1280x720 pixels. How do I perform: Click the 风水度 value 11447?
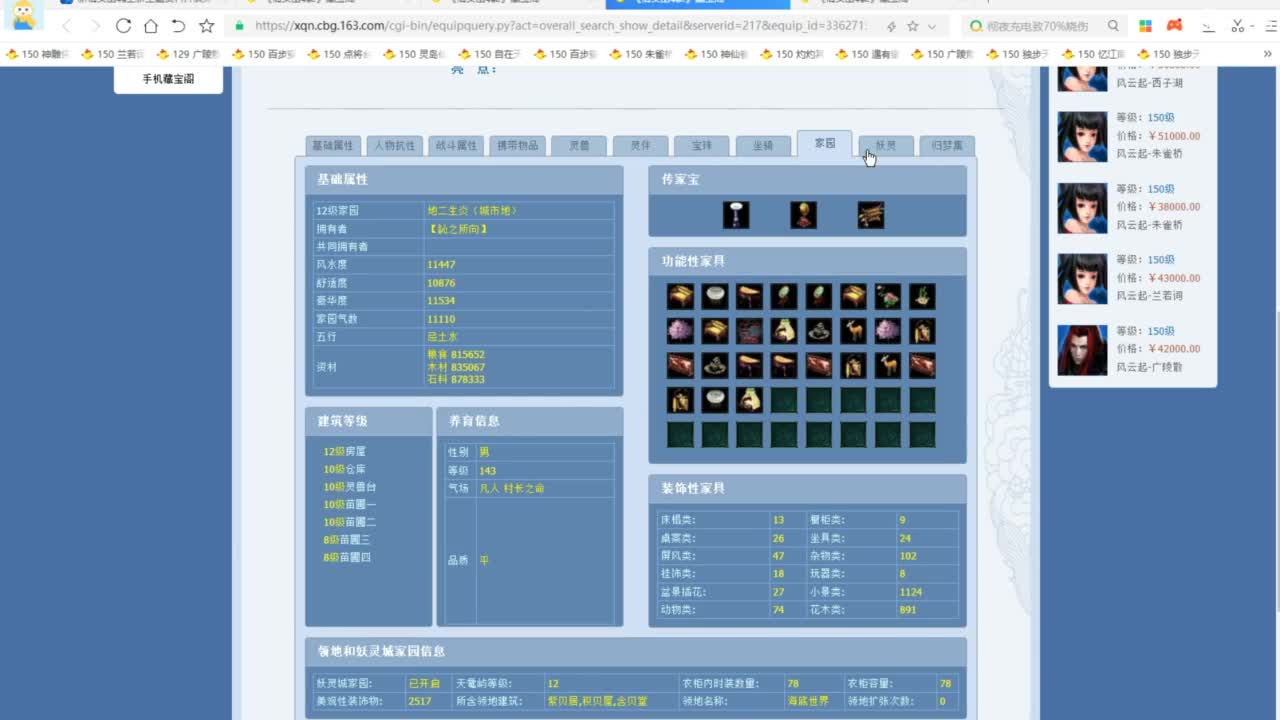click(x=441, y=265)
